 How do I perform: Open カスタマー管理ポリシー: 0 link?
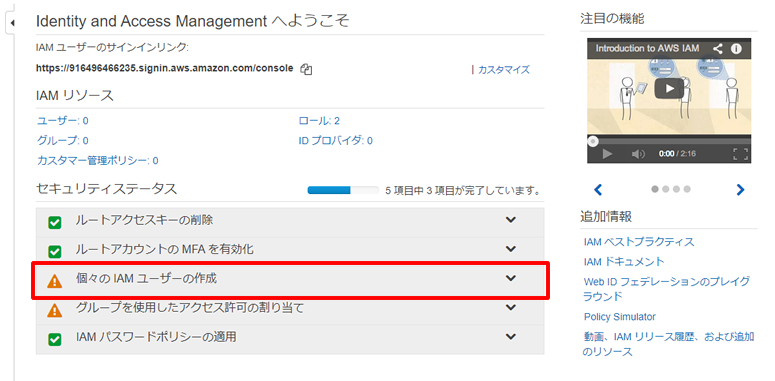[98, 161]
